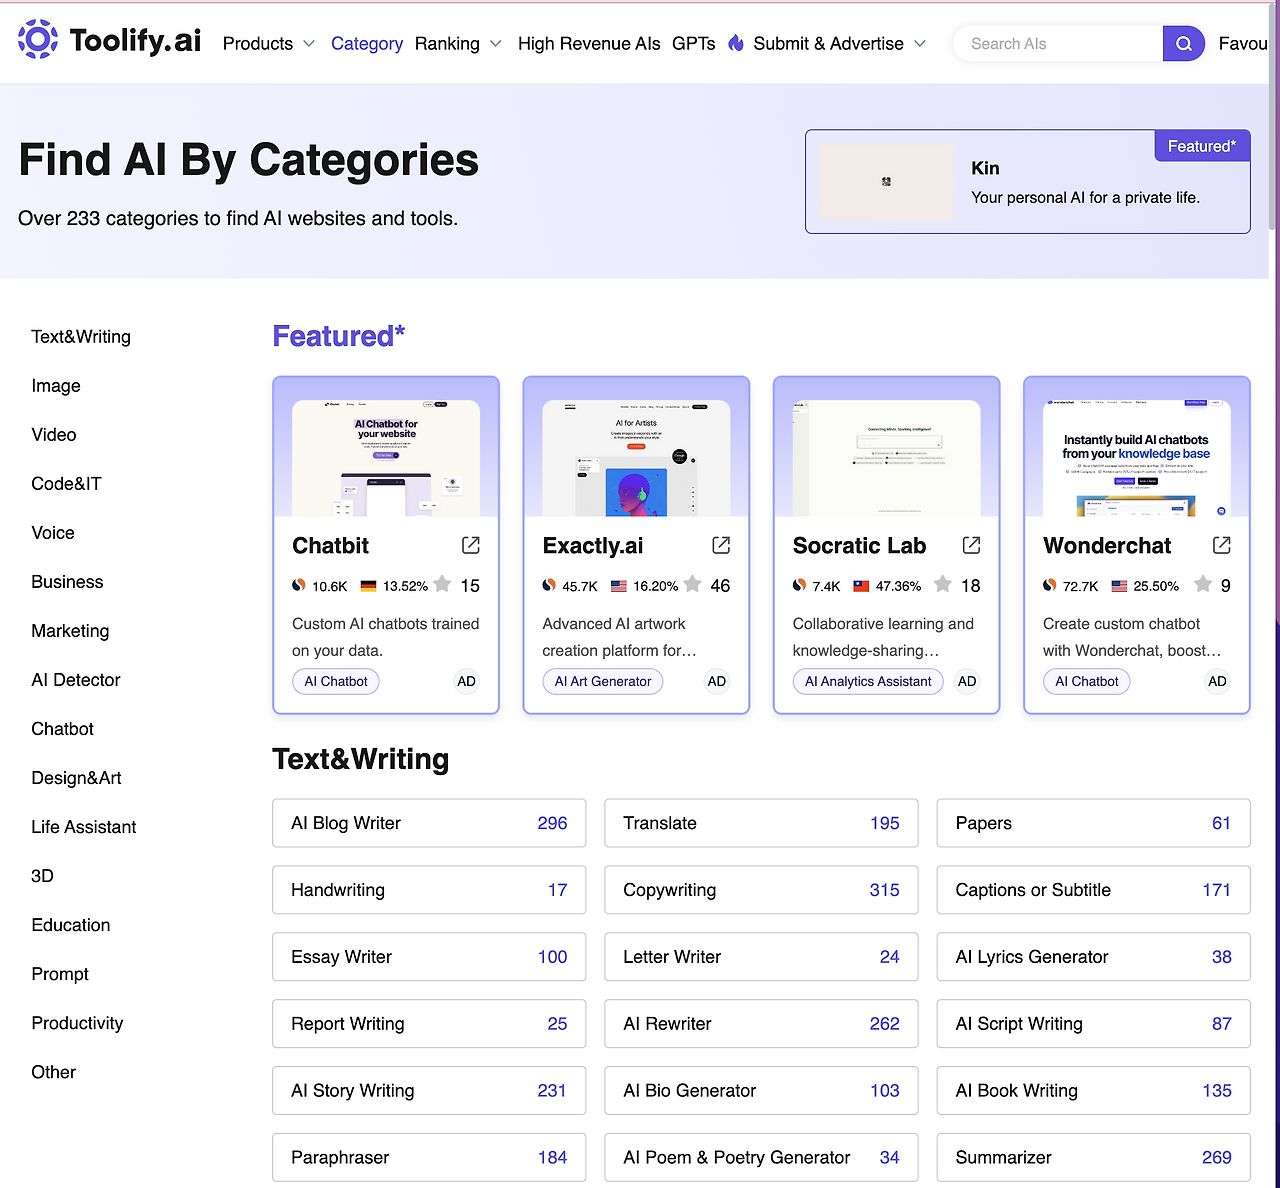Select Code&IT category in the sidebar
The height and width of the screenshot is (1188, 1280).
[67, 483]
